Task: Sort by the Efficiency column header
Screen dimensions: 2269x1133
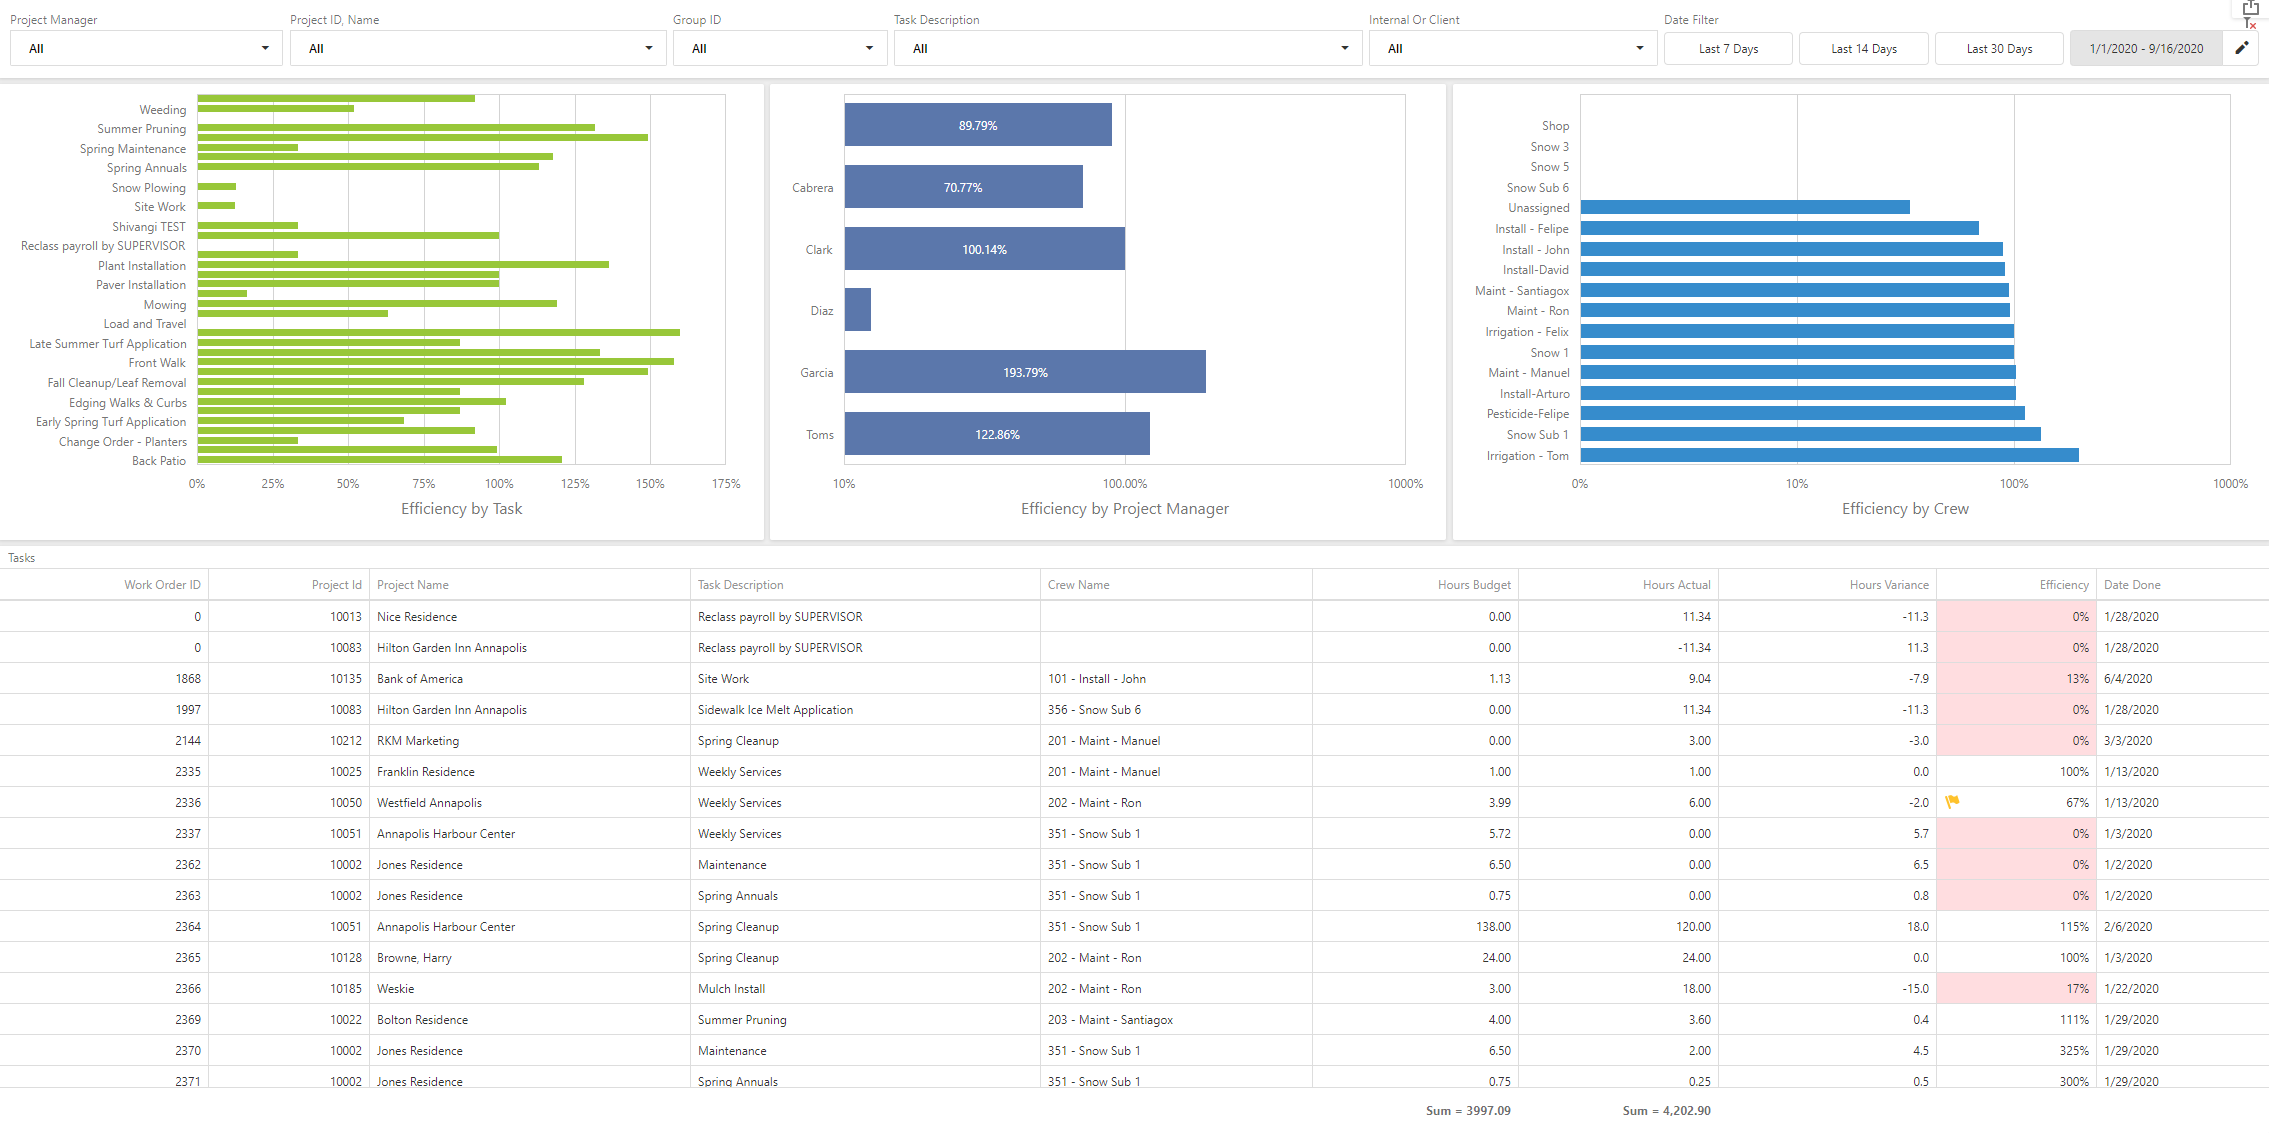Action: (2063, 585)
